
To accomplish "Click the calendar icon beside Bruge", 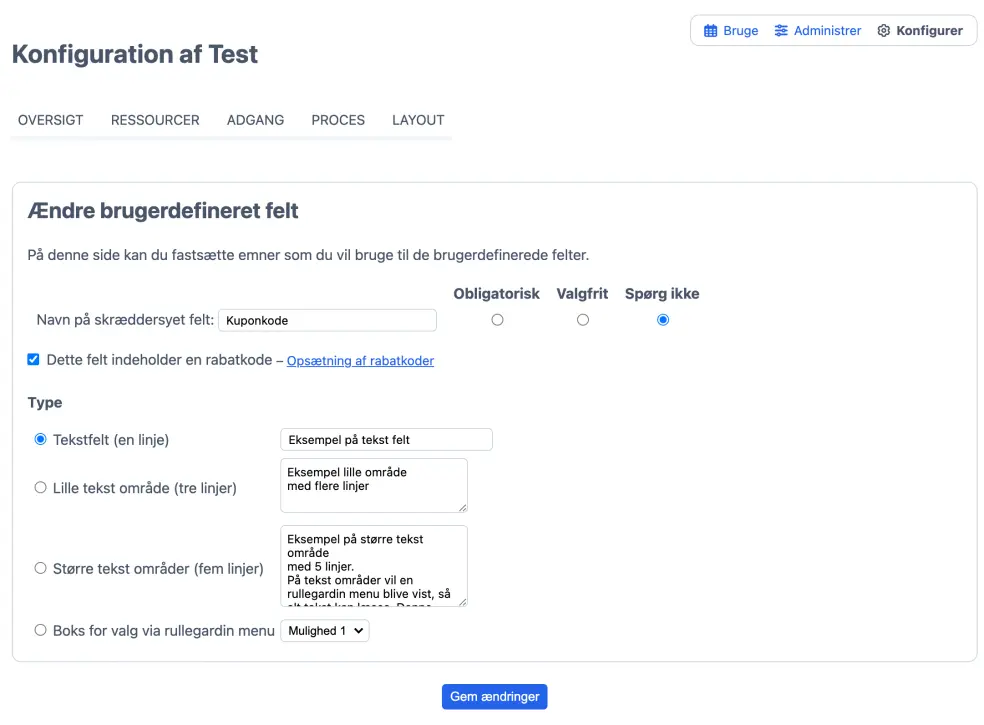I will (x=711, y=31).
